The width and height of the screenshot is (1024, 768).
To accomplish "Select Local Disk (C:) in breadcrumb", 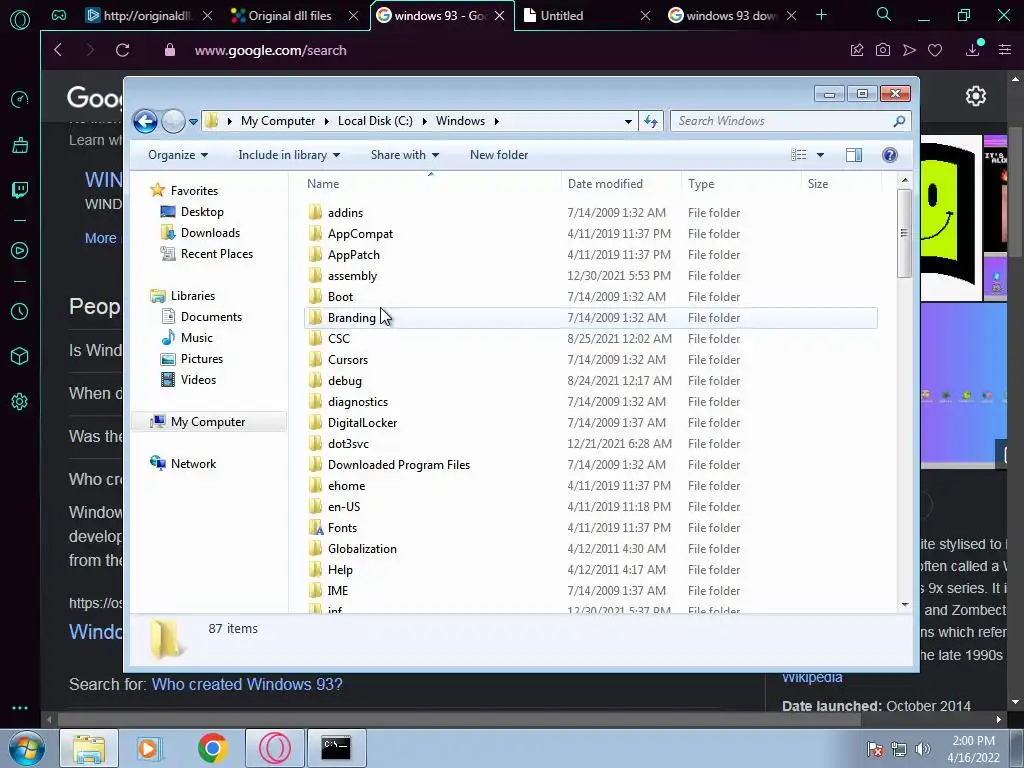I will [375, 121].
